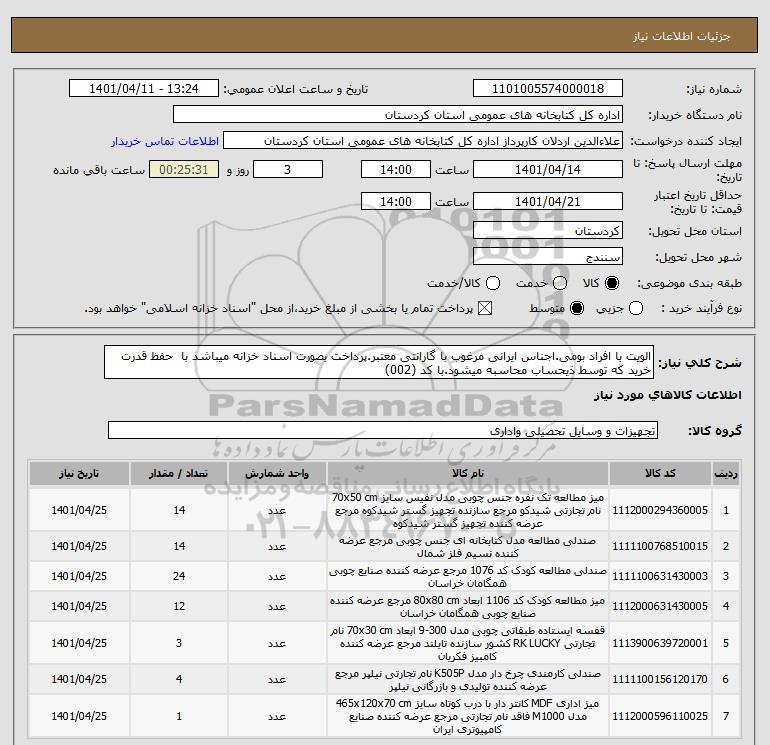Click product code 1111100768510015

pos(660,546)
